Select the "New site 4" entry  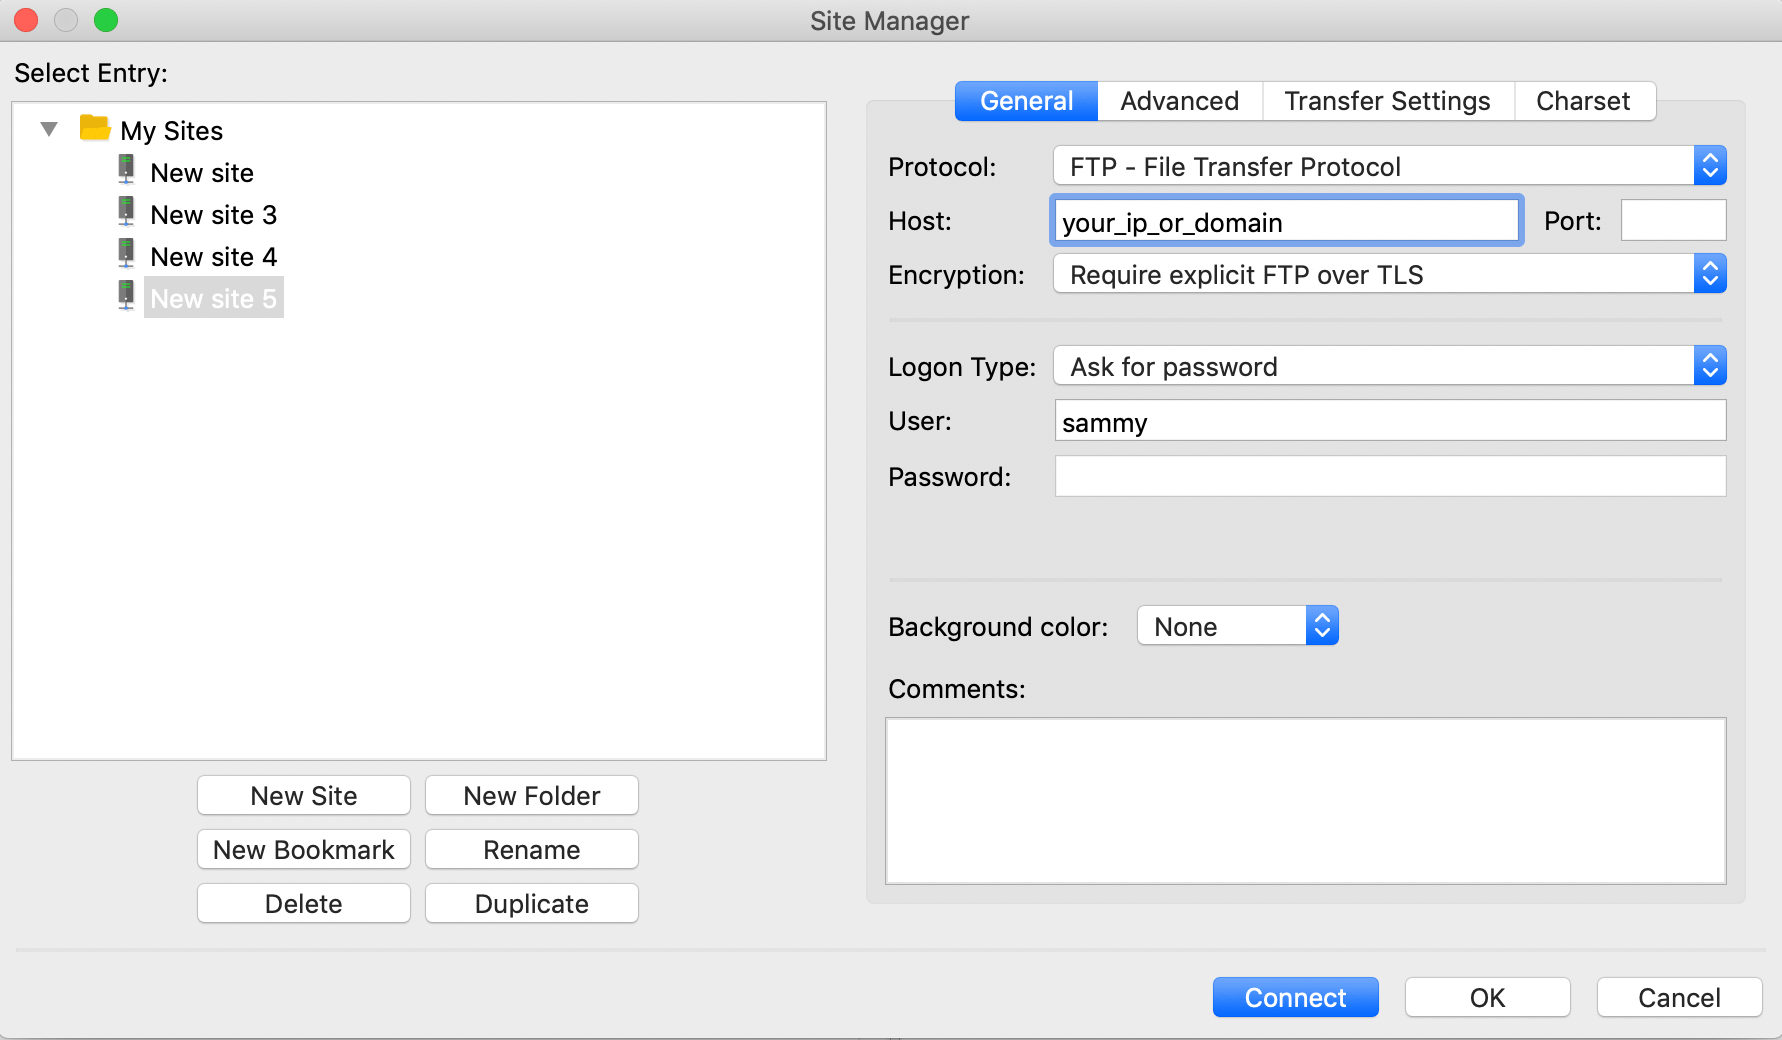(214, 257)
